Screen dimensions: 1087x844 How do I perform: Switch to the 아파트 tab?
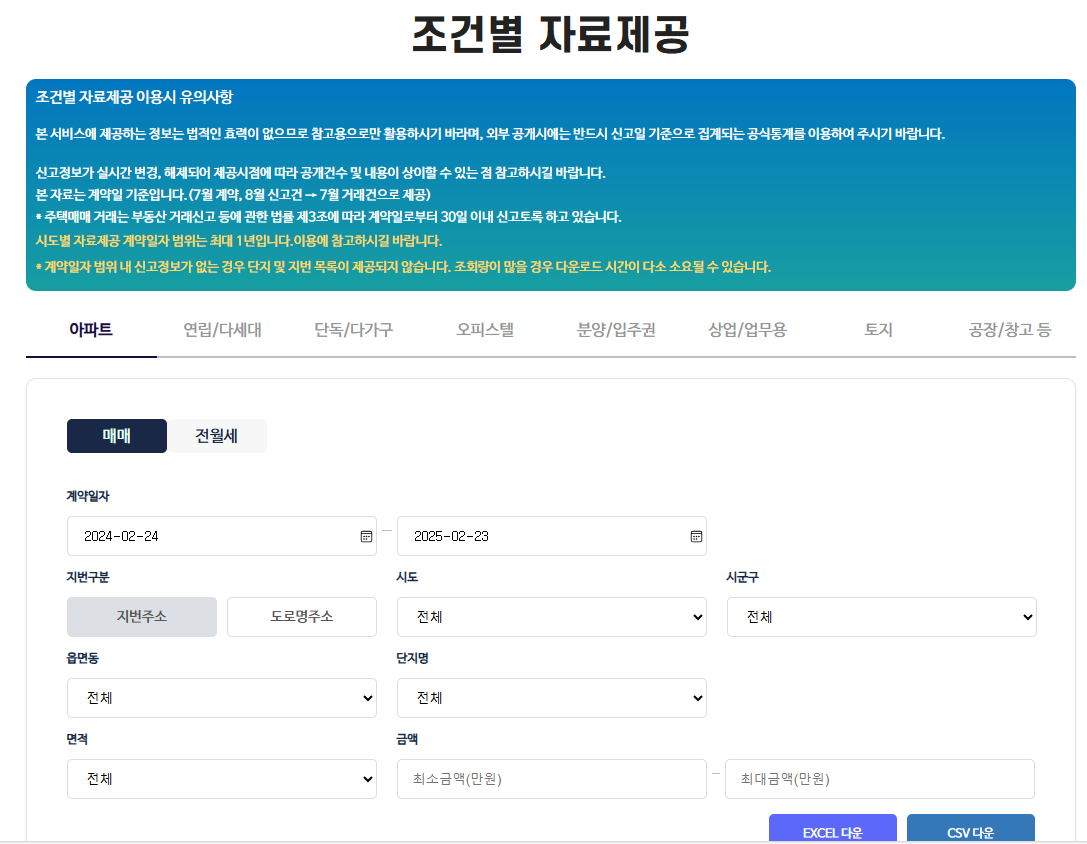tap(91, 329)
